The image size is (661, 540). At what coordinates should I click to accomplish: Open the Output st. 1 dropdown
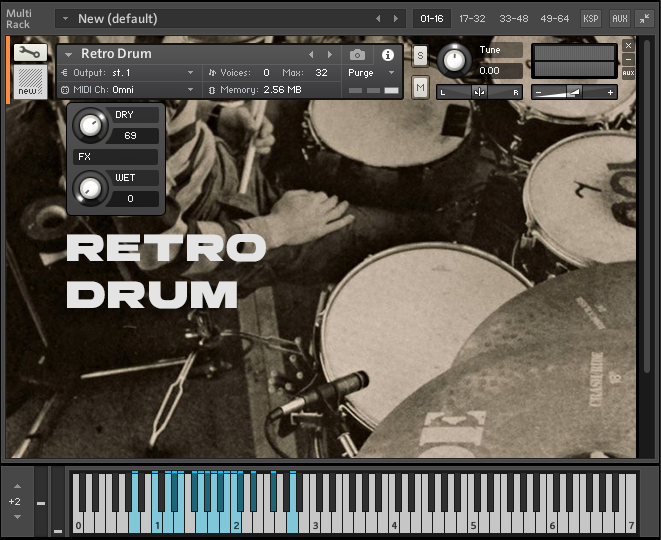(129, 73)
